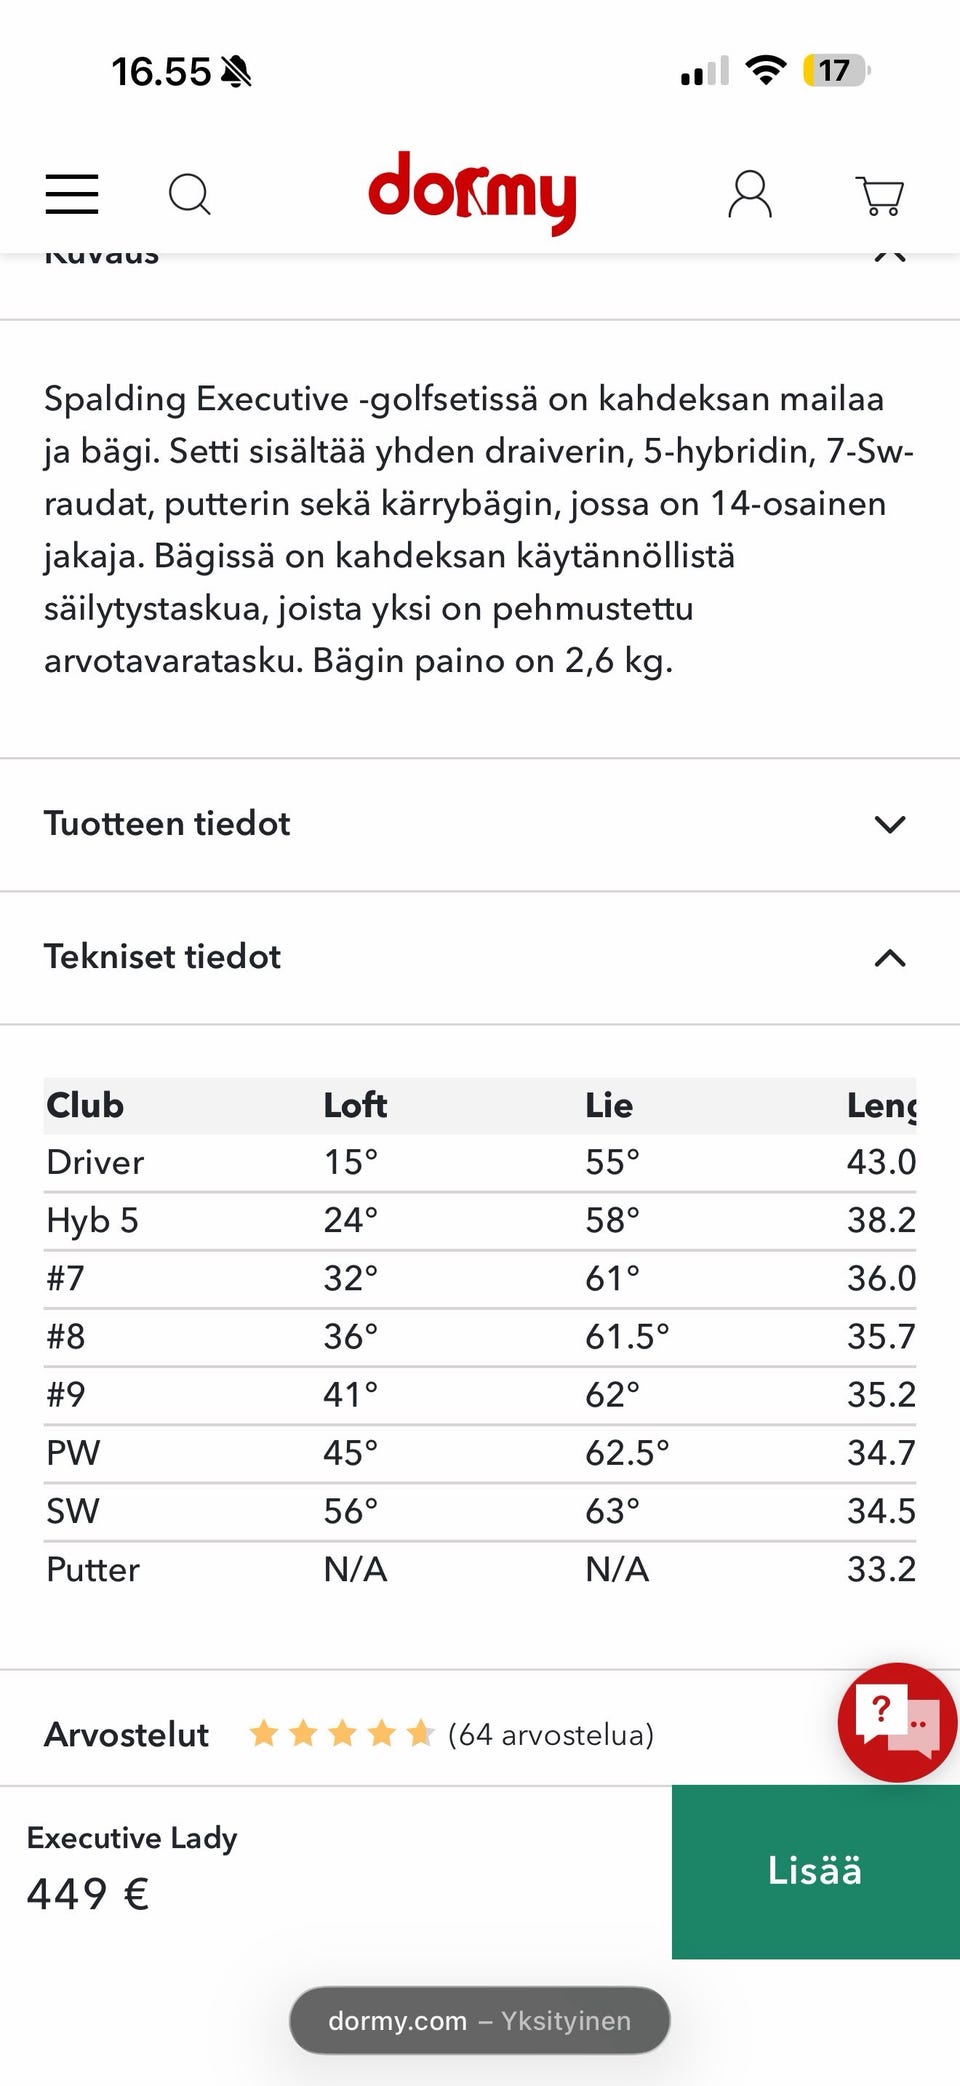
Task: Collapse the Tekniset tiedot section
Action: coord(889,958)
